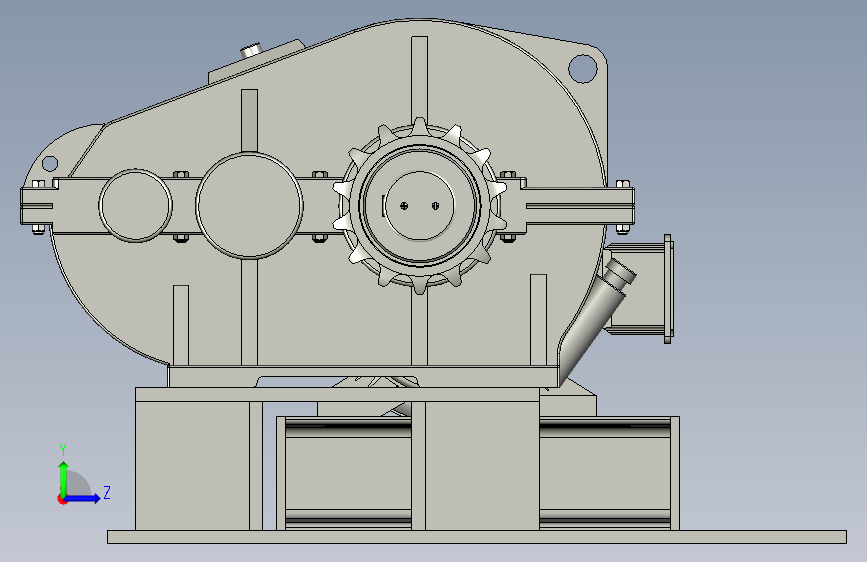Select the output shaft end face inside the sprocket
This screenshot has width=867, height=562.
tap(419, 206)
